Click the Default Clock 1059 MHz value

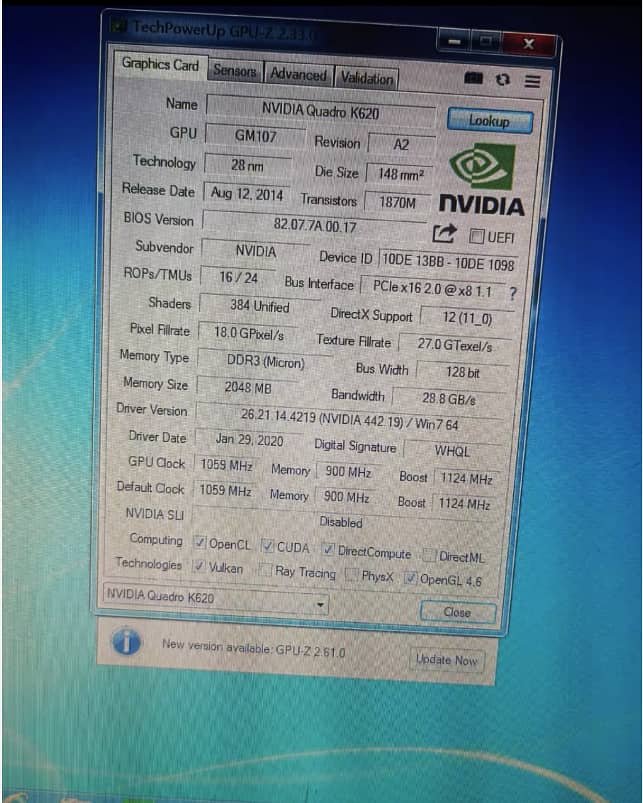tap(225, 491)
